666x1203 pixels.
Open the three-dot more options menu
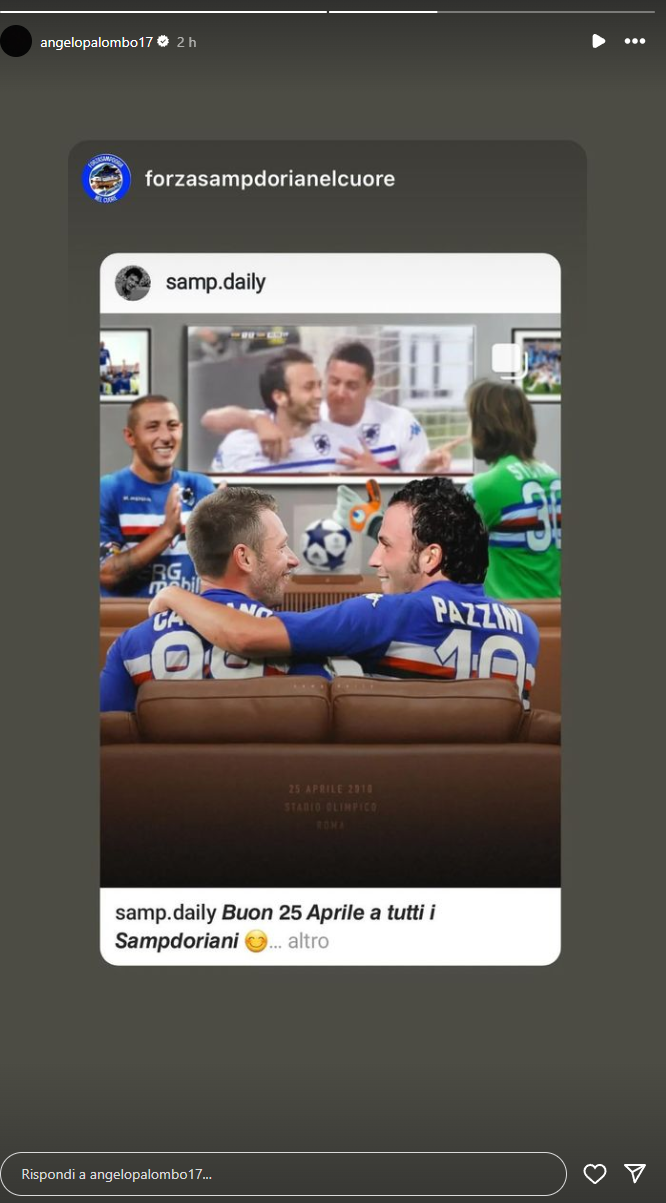(635, 41)
